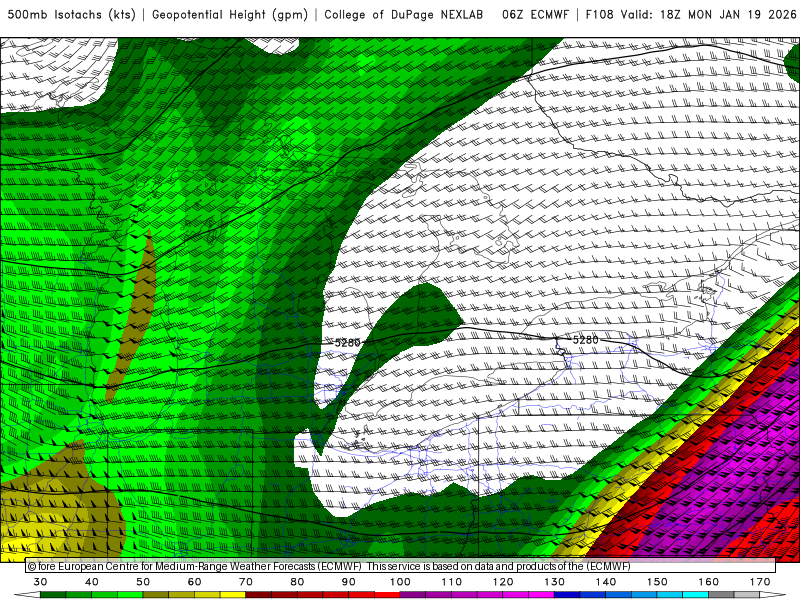Click the legend value 80
This screenshot has height=600, width=800.
click(297, 582)
